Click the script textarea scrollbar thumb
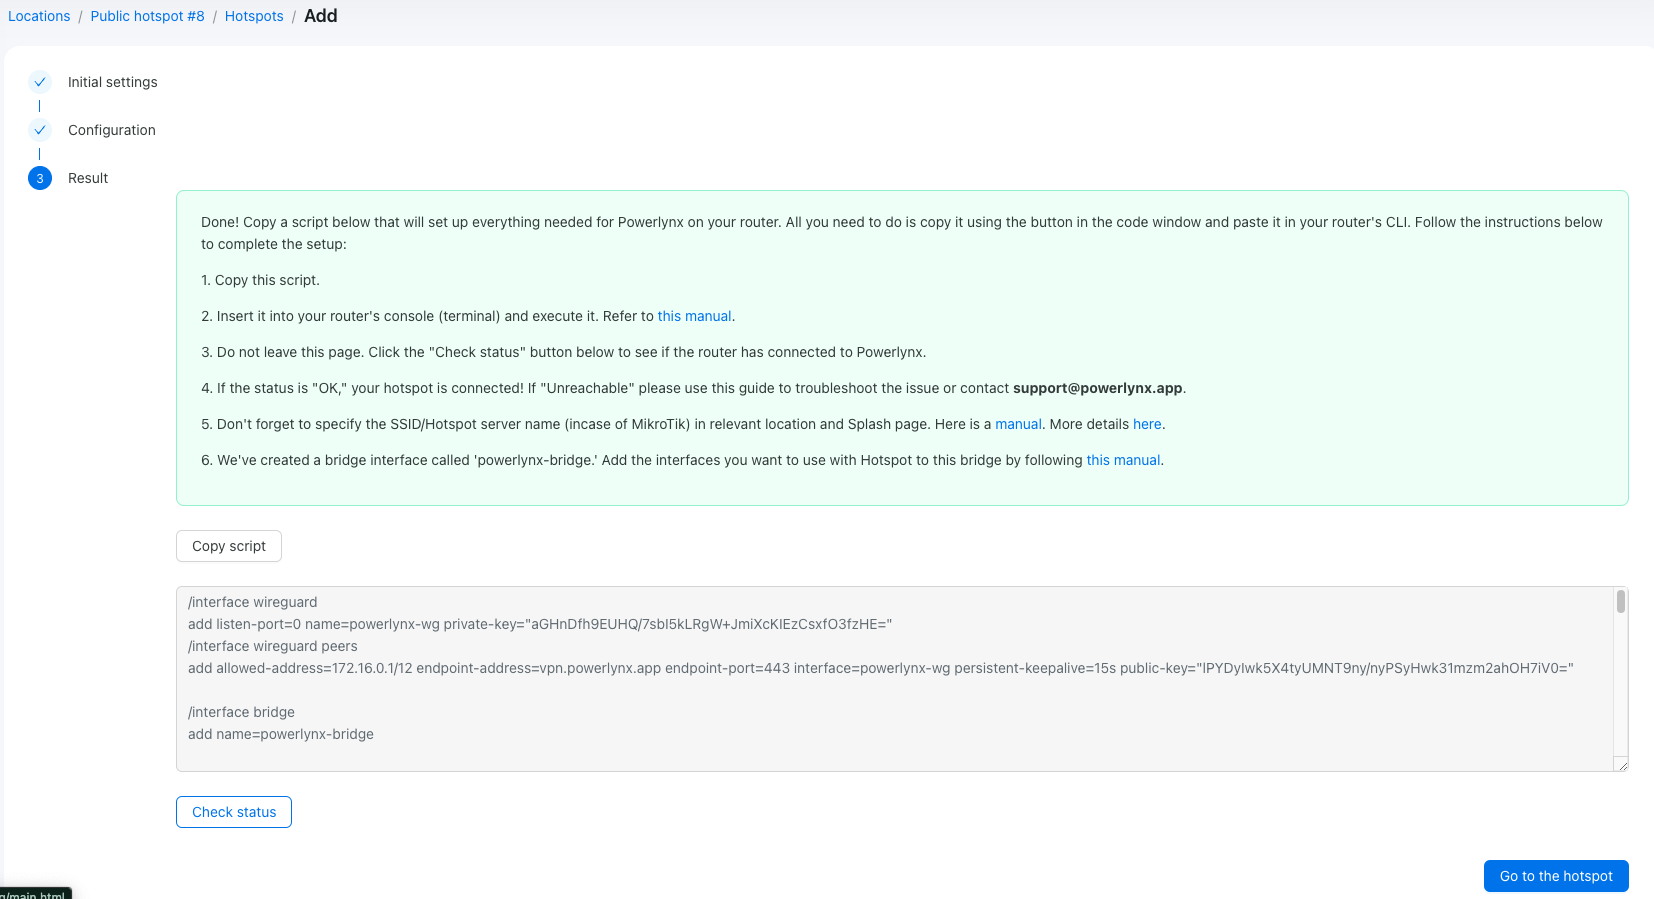1654x899 pixels. pyautogui.click(x=1621, y=601)
